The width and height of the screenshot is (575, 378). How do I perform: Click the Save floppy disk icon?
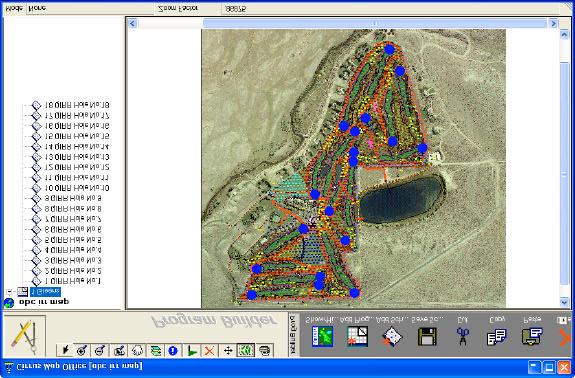(427, 337)
